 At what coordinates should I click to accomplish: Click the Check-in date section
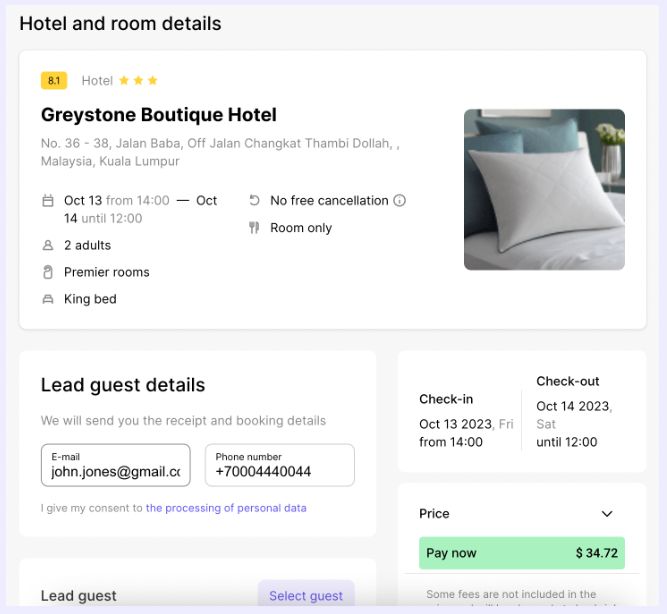[x=465, y=421]
